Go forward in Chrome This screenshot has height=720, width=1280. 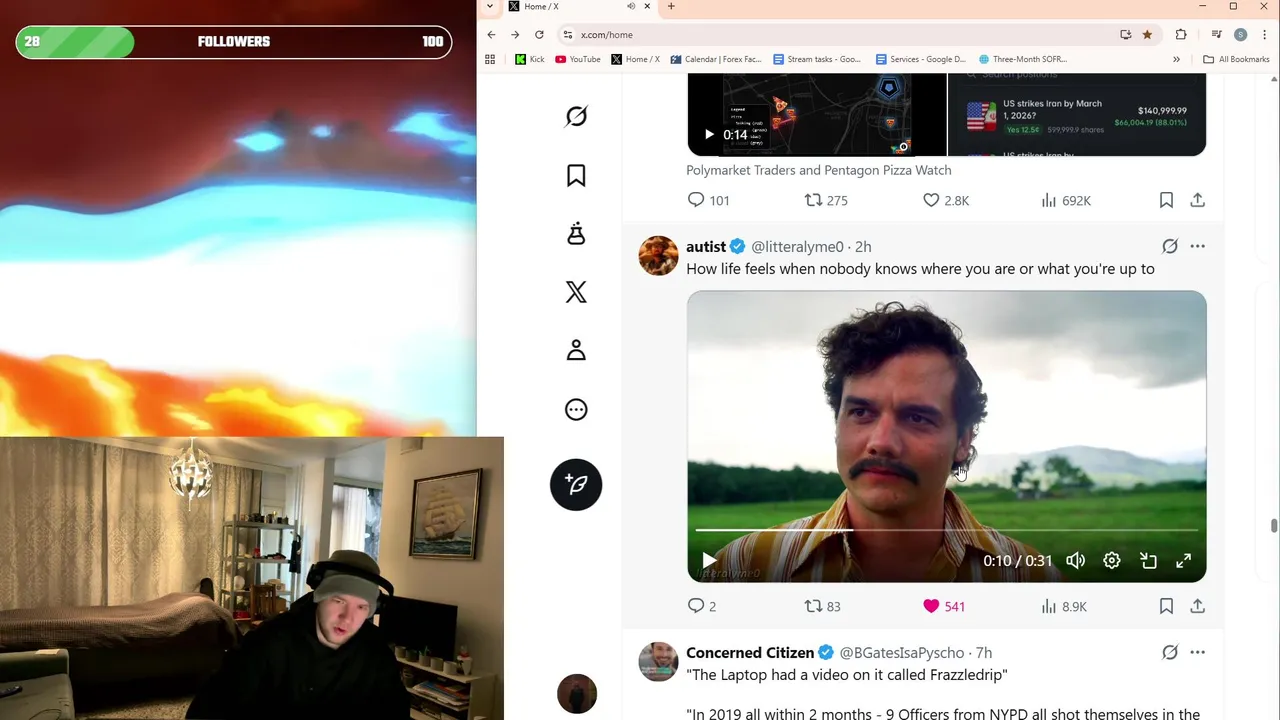point(515,34)
